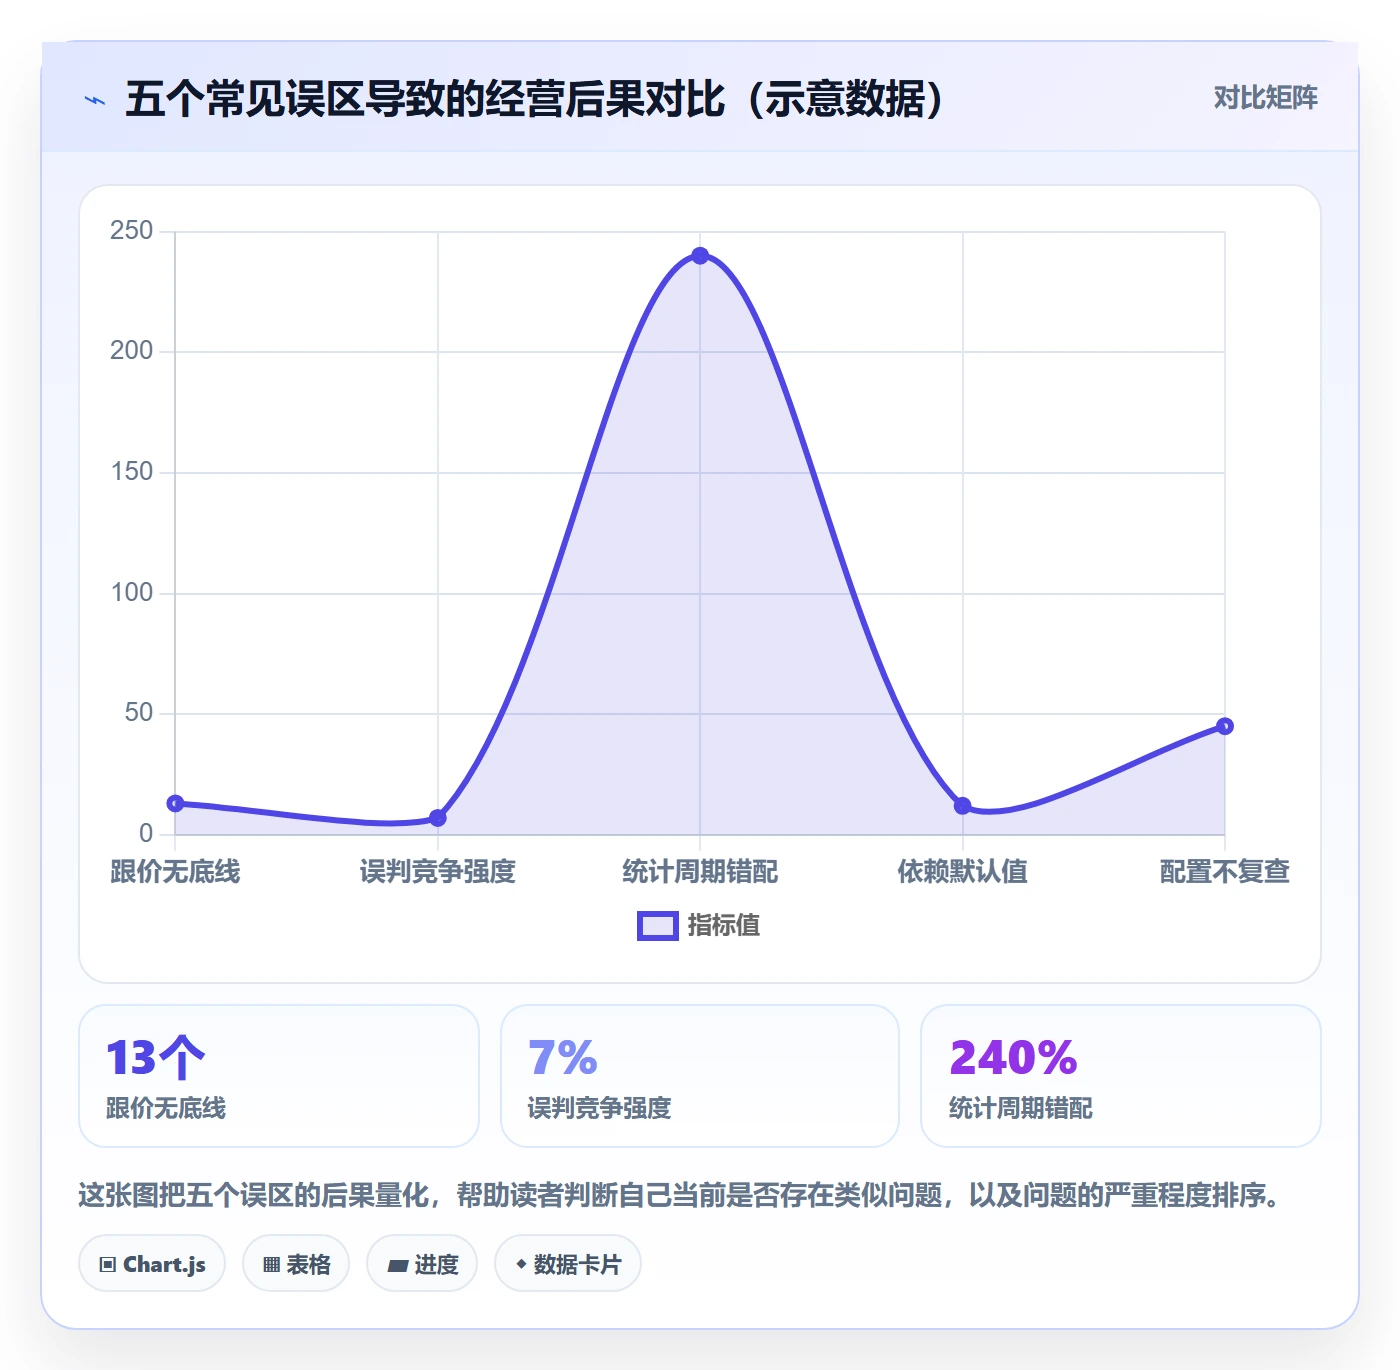
Task: Click the 表格 tag pill
Action: [x=296, y=1264]
